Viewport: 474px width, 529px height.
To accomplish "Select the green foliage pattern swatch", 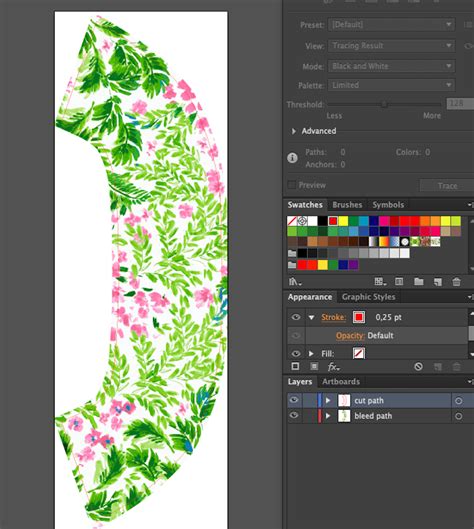I will pos(415,242).
